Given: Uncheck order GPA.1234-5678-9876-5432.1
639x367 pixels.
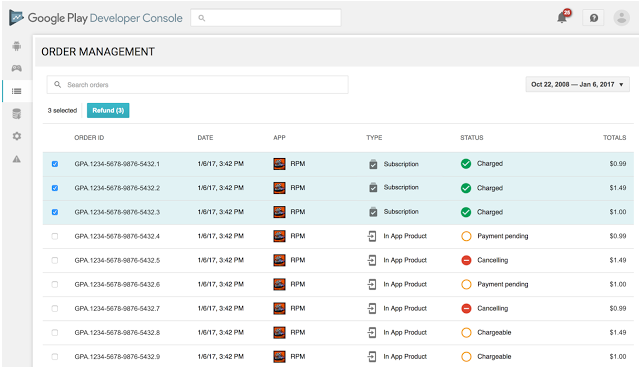Looking at the screenshot, I should [55, 164].
